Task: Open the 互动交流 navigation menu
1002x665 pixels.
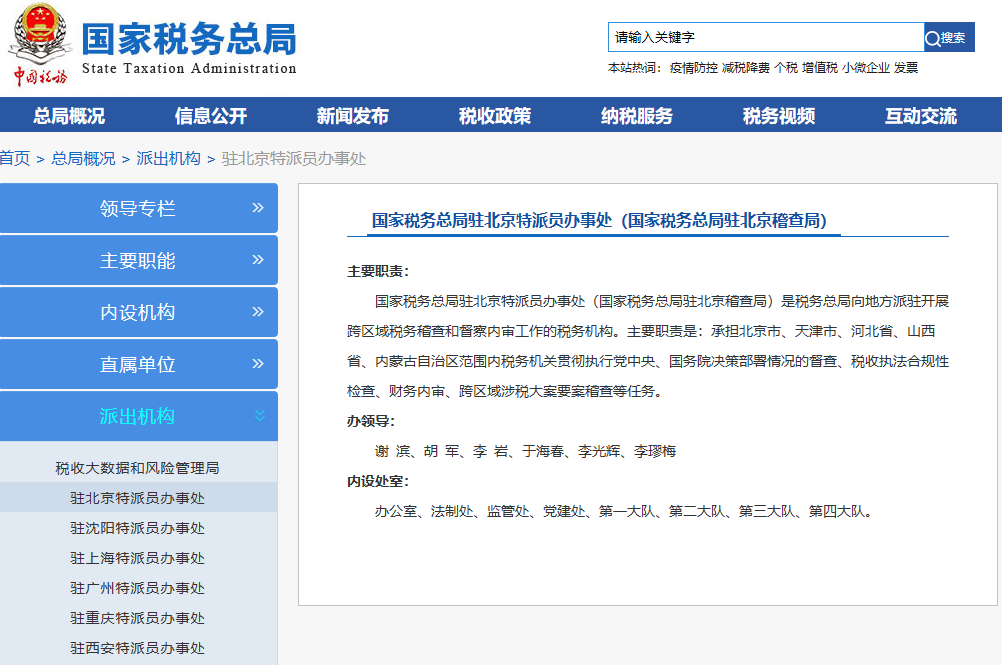Action: coord(921,116)
